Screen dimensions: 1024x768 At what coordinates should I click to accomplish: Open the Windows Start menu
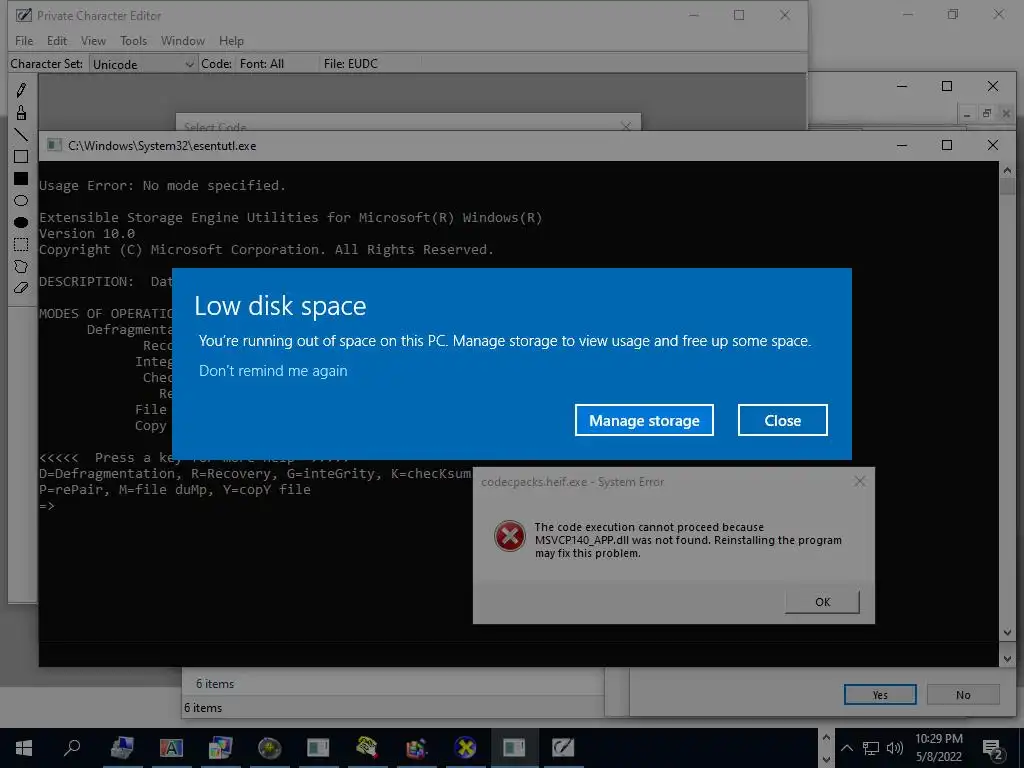click(24, 748)
